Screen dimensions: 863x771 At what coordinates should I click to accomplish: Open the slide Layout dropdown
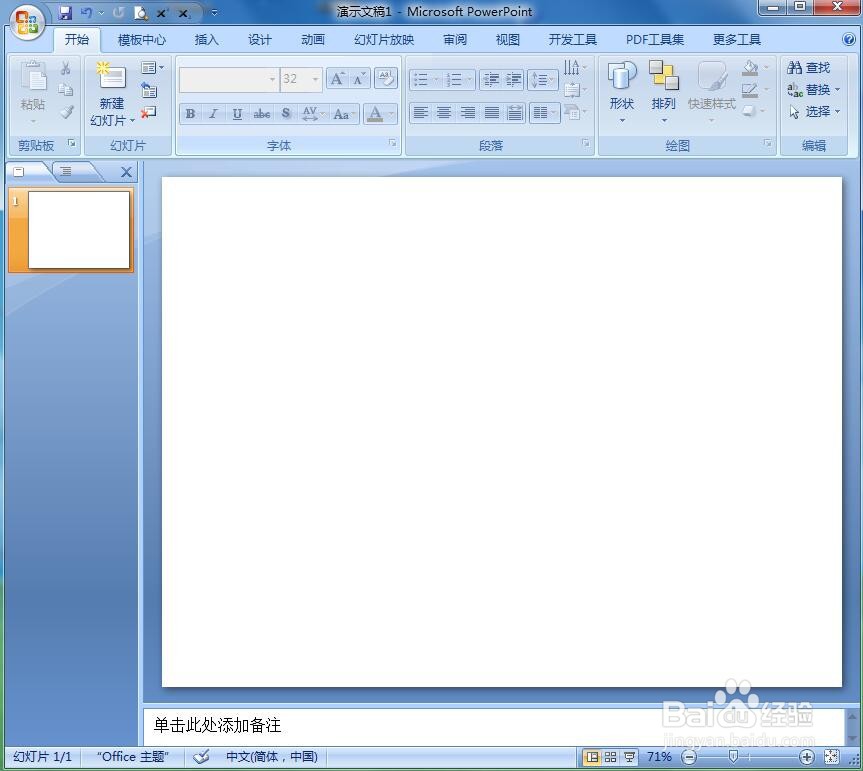pyautogui.click(x=152, y=68)
